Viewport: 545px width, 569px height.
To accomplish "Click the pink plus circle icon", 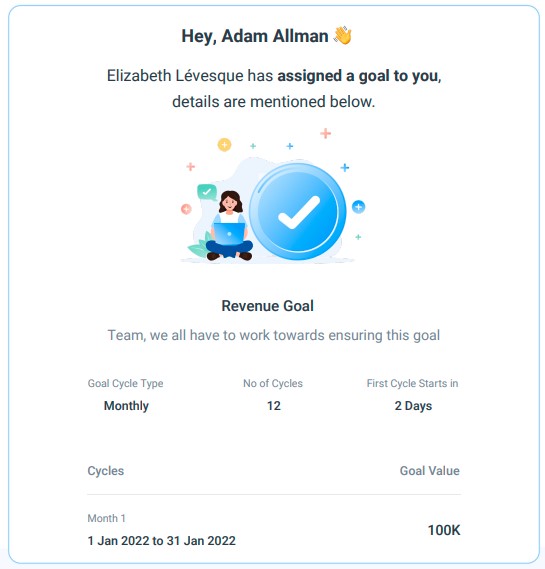I will 186,209.
